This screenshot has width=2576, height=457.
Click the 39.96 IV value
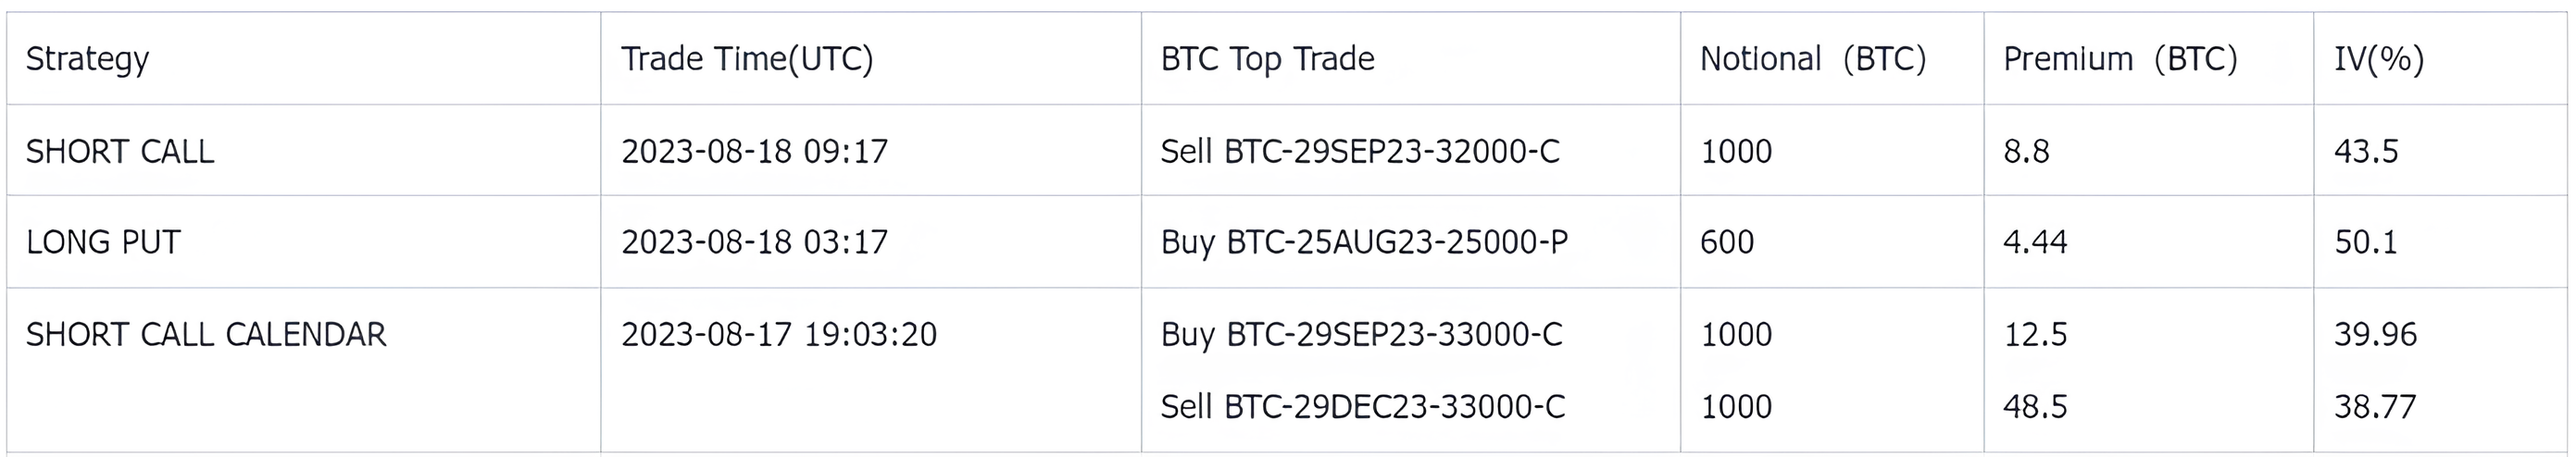pyautogui.click(x=2376, y=334)
